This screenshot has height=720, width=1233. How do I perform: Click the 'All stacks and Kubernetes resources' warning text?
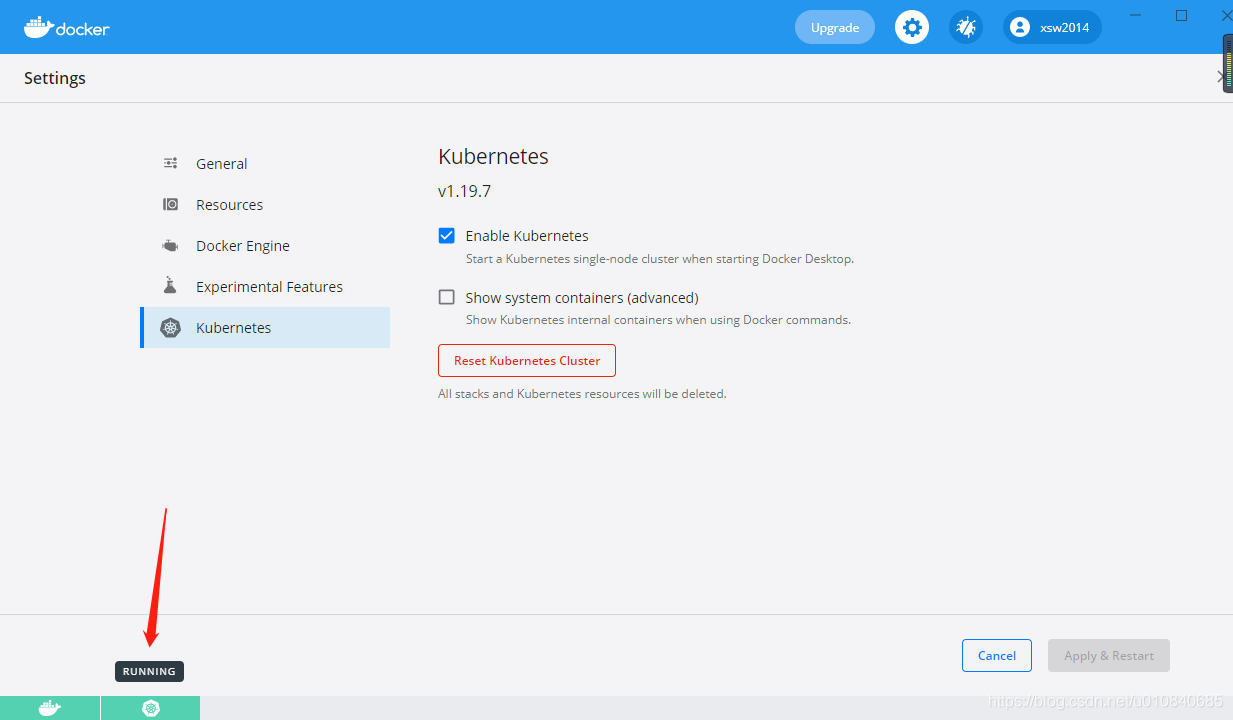click(x=582, y=394)
